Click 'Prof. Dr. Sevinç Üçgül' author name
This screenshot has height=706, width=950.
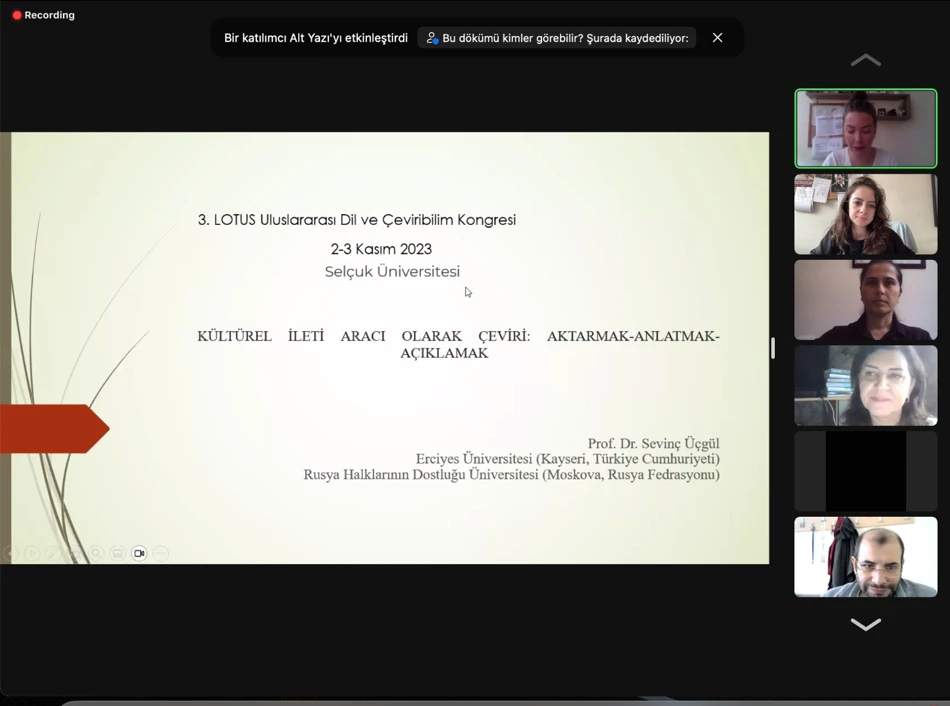653,444
